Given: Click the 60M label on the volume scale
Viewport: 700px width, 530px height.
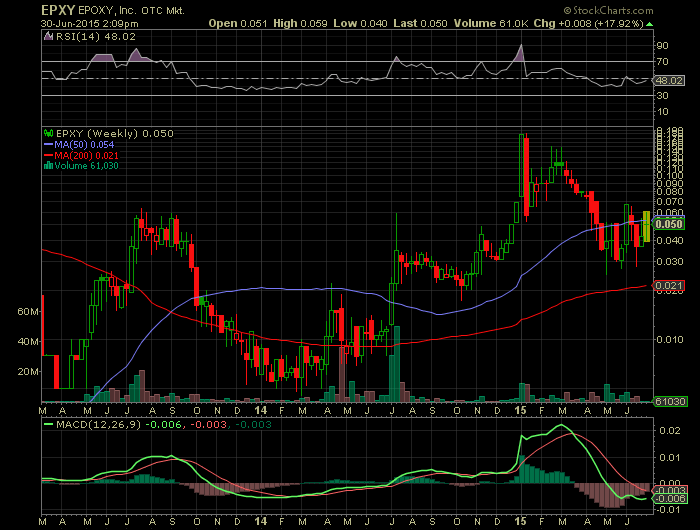Looking at the screenshot, I should click(28, 311).
